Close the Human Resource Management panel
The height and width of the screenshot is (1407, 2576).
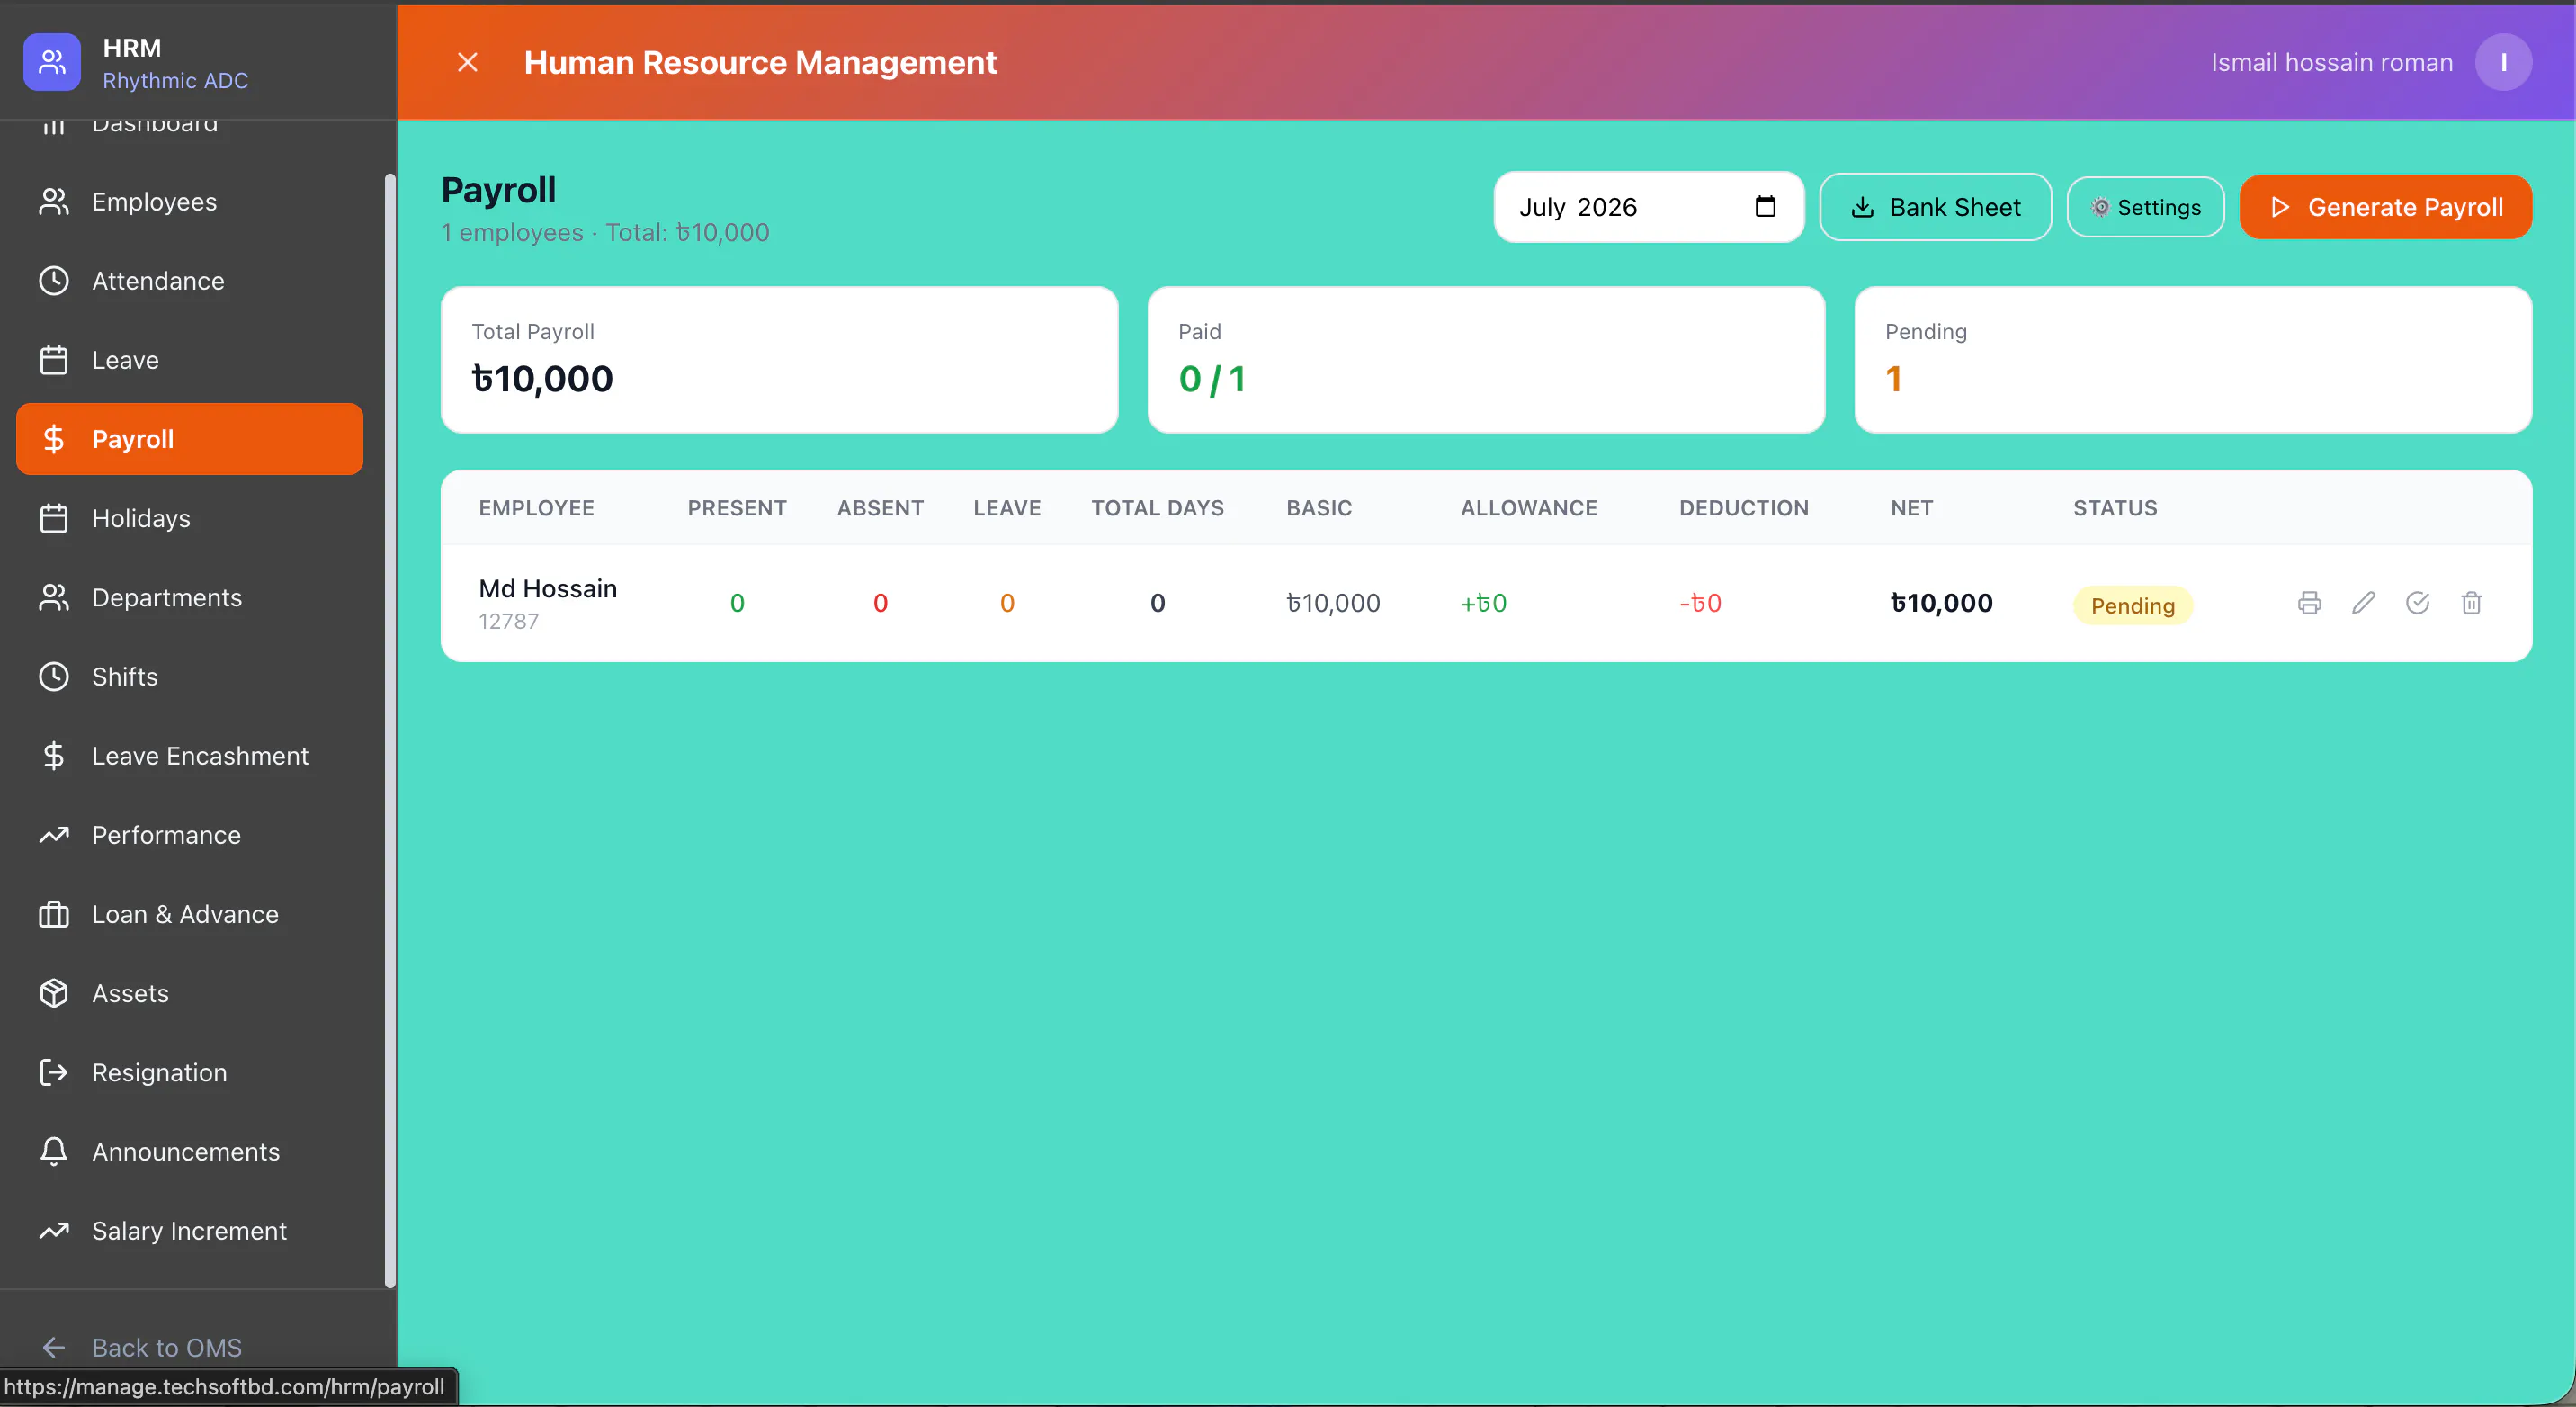pos(467,62)
